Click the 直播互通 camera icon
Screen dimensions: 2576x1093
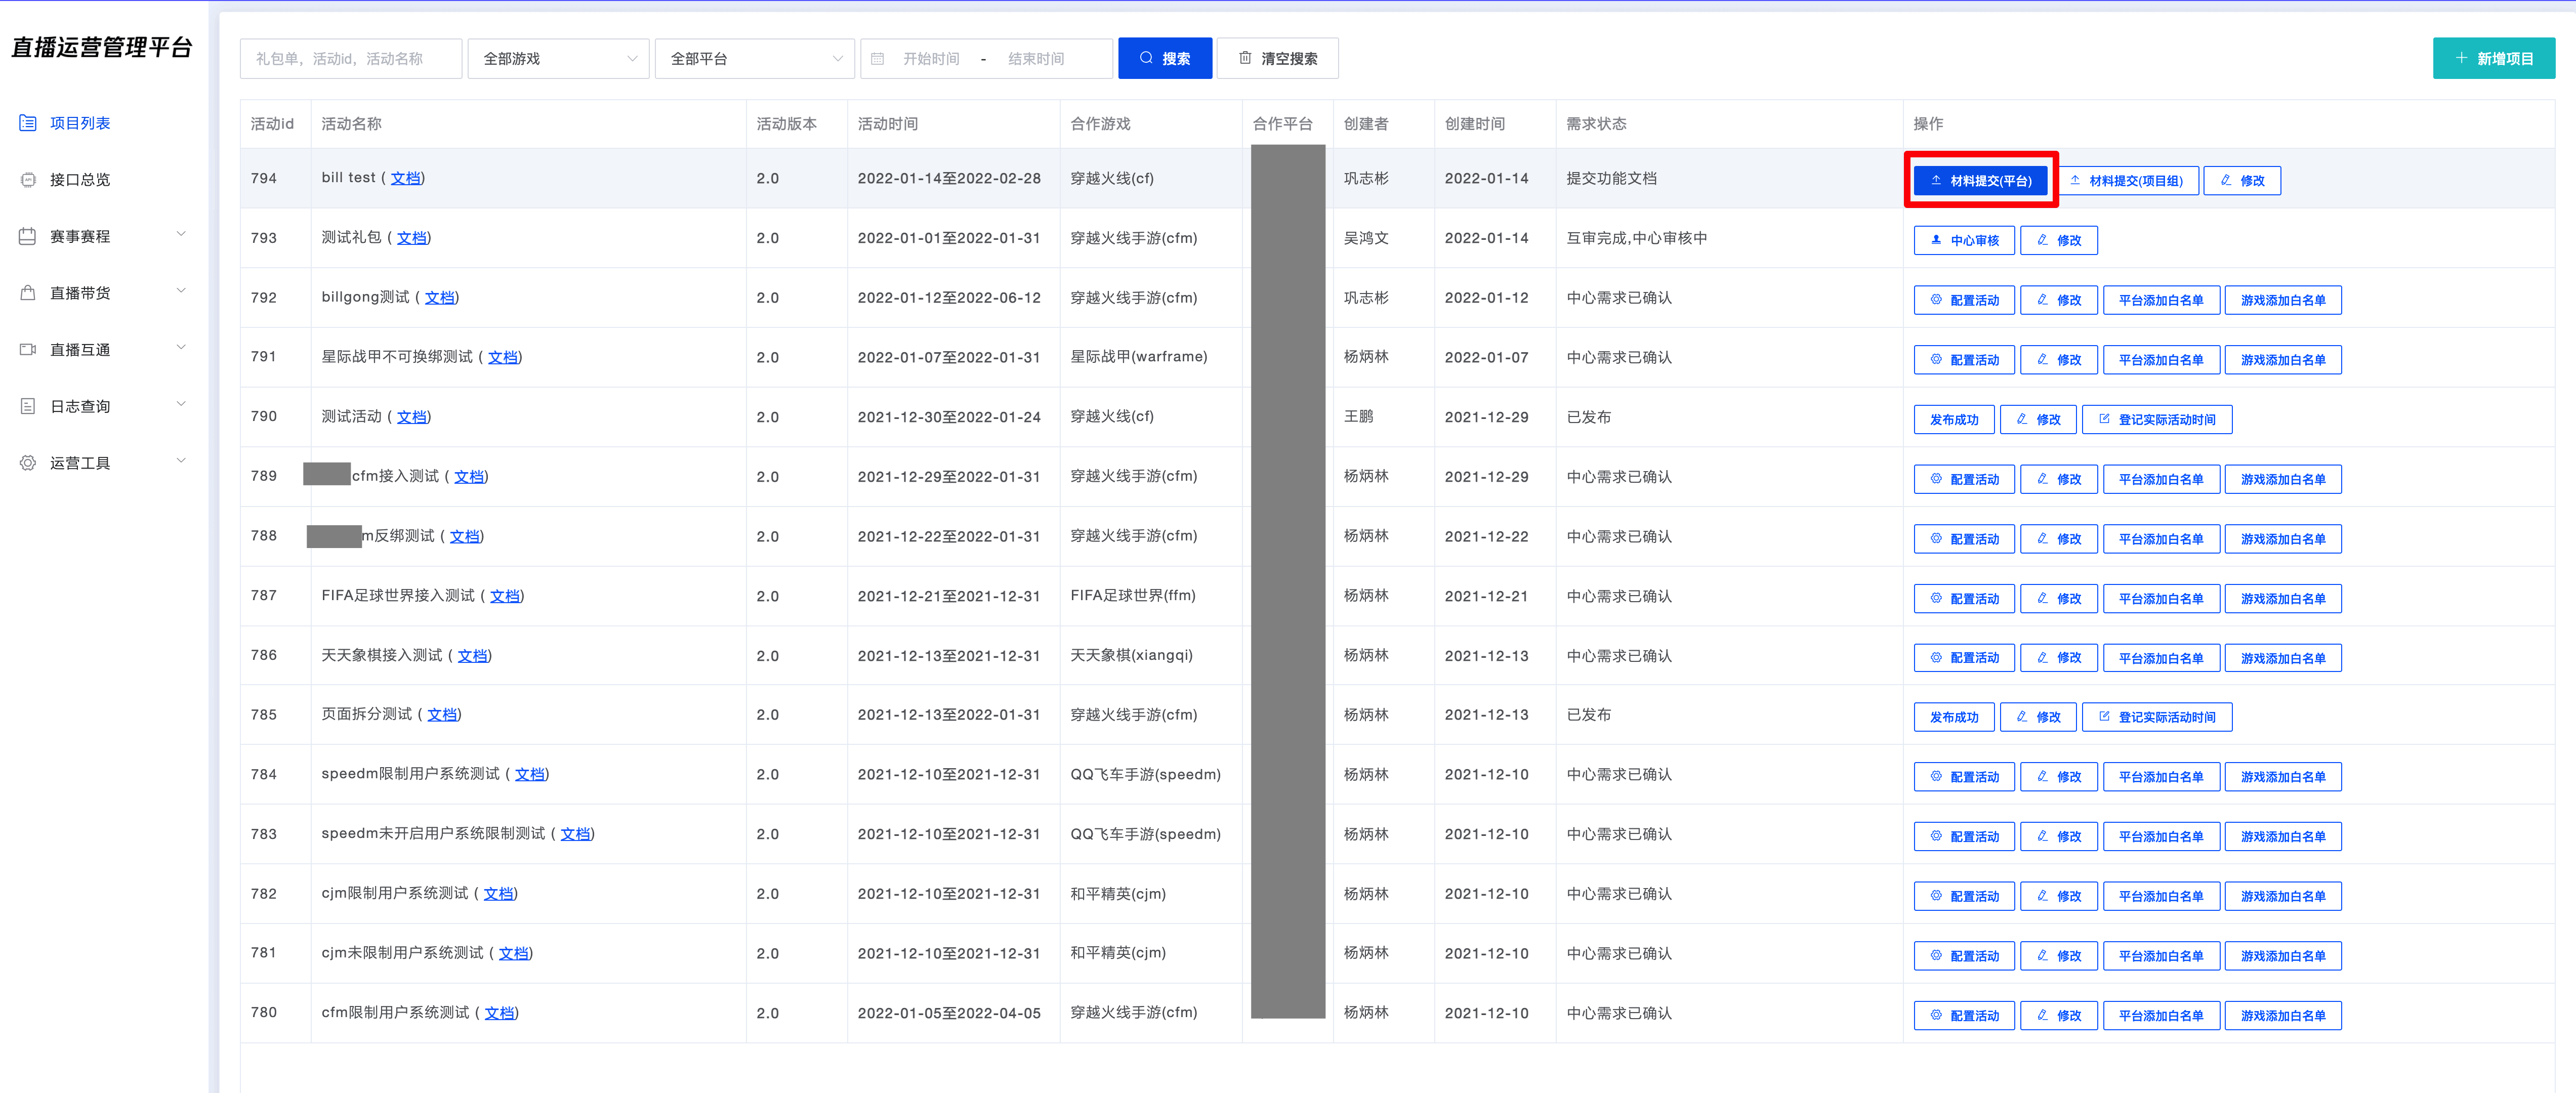pos(28,350)
